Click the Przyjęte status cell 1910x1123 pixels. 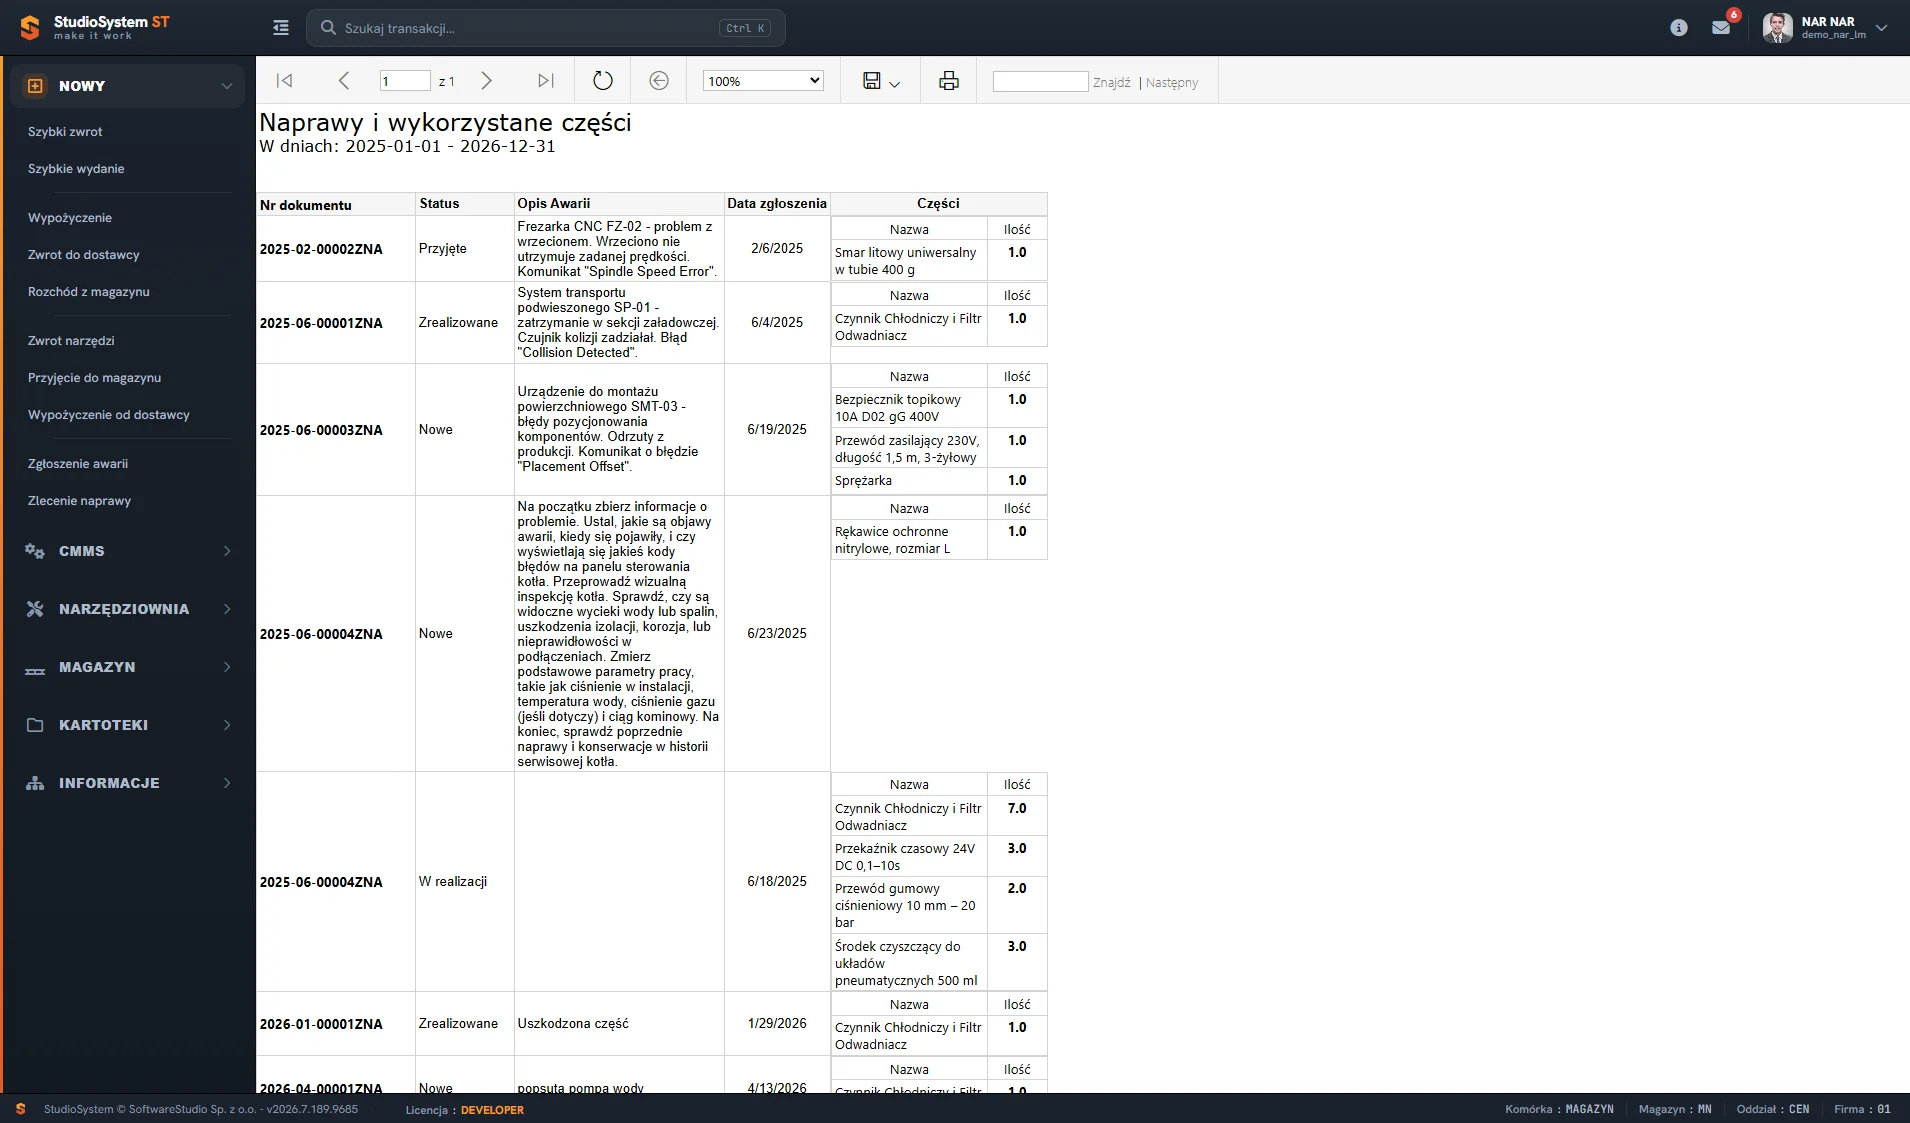443,248
